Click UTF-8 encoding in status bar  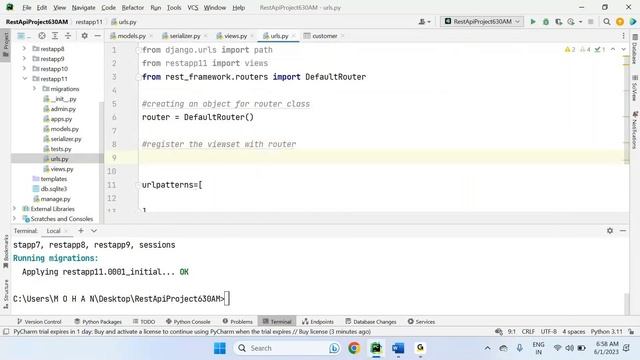coord(549,332)
